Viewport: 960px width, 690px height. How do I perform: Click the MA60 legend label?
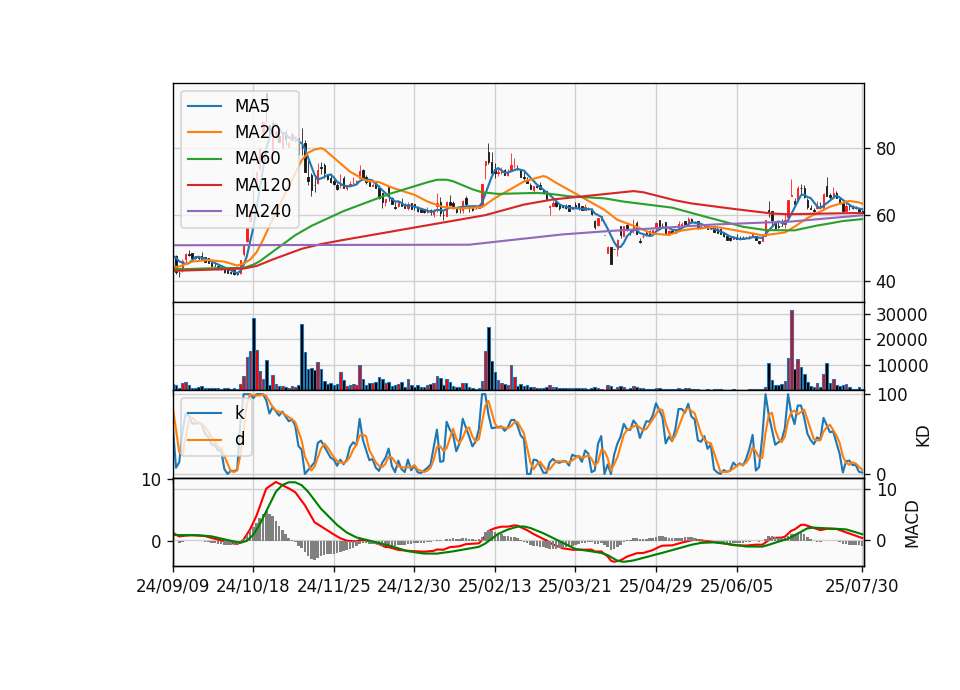pos(257,158)
